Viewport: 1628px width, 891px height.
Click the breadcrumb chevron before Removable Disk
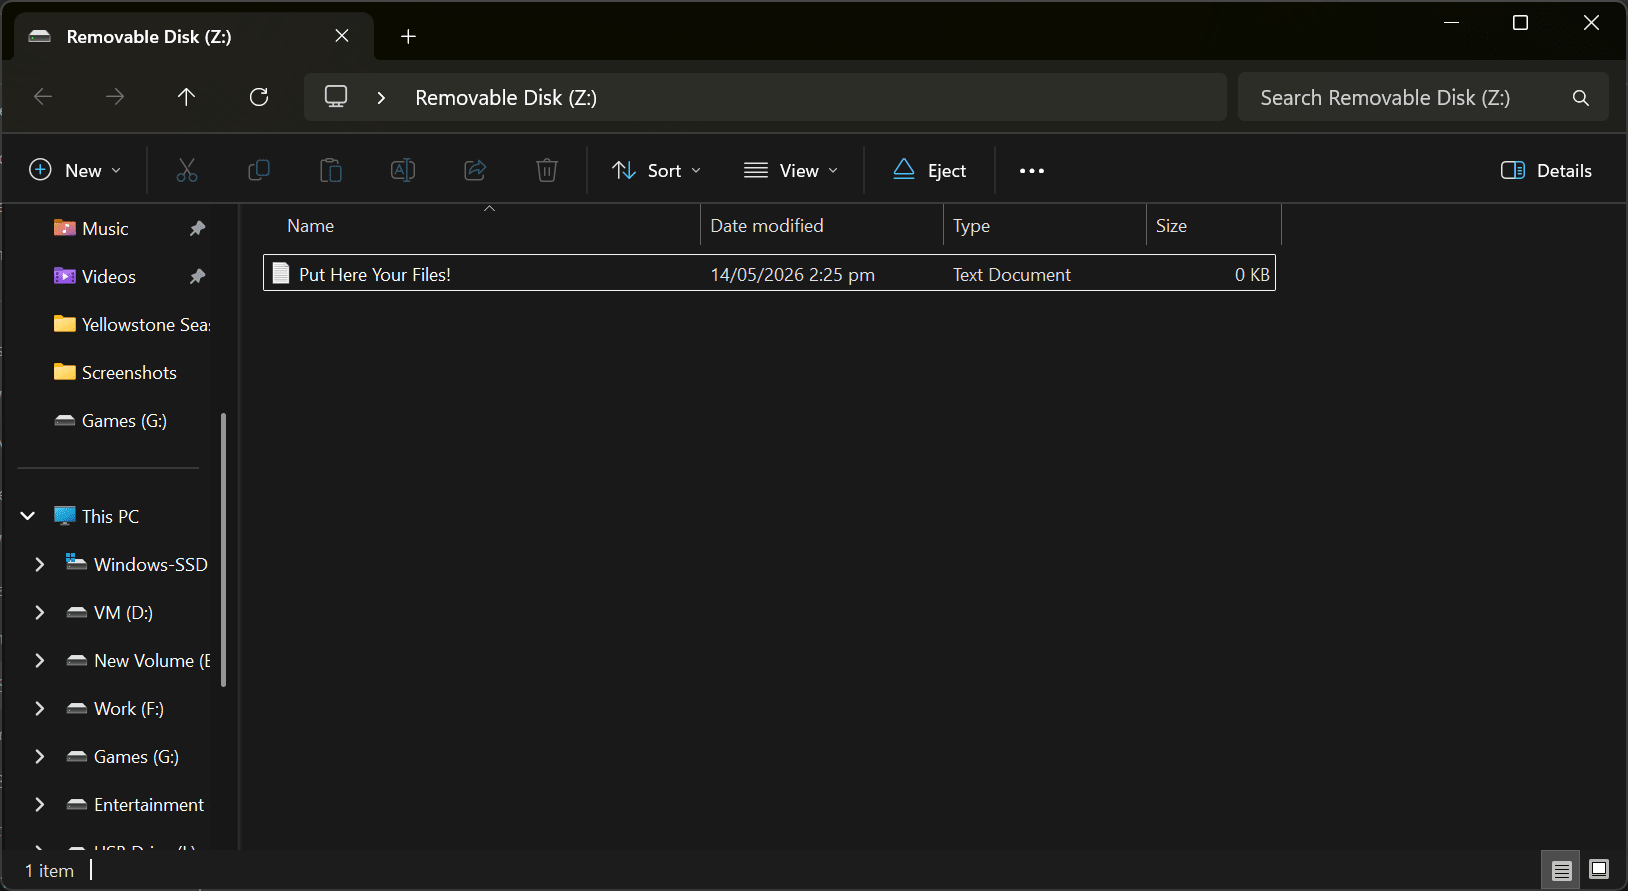(x=381, y=98)
